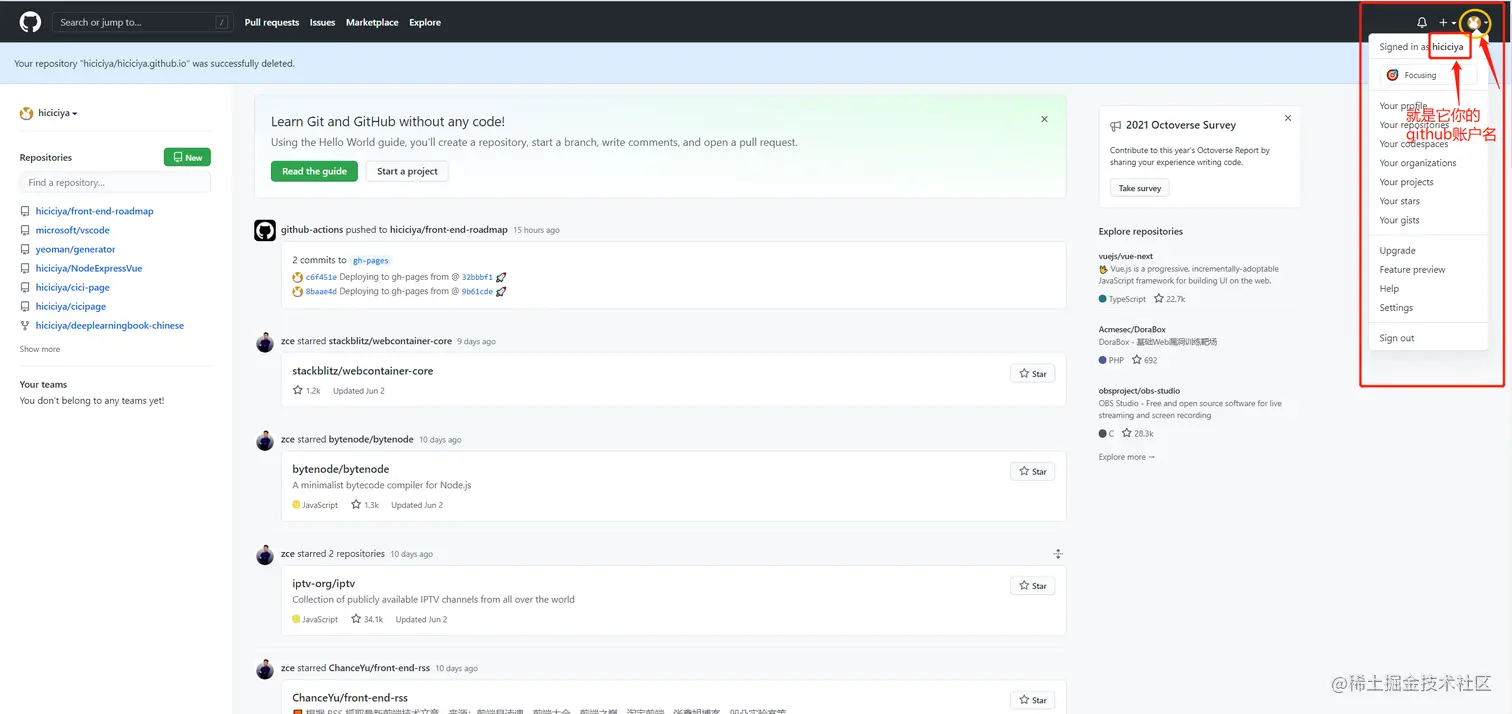
Task: Click Start a project
Action: [408, 171]
